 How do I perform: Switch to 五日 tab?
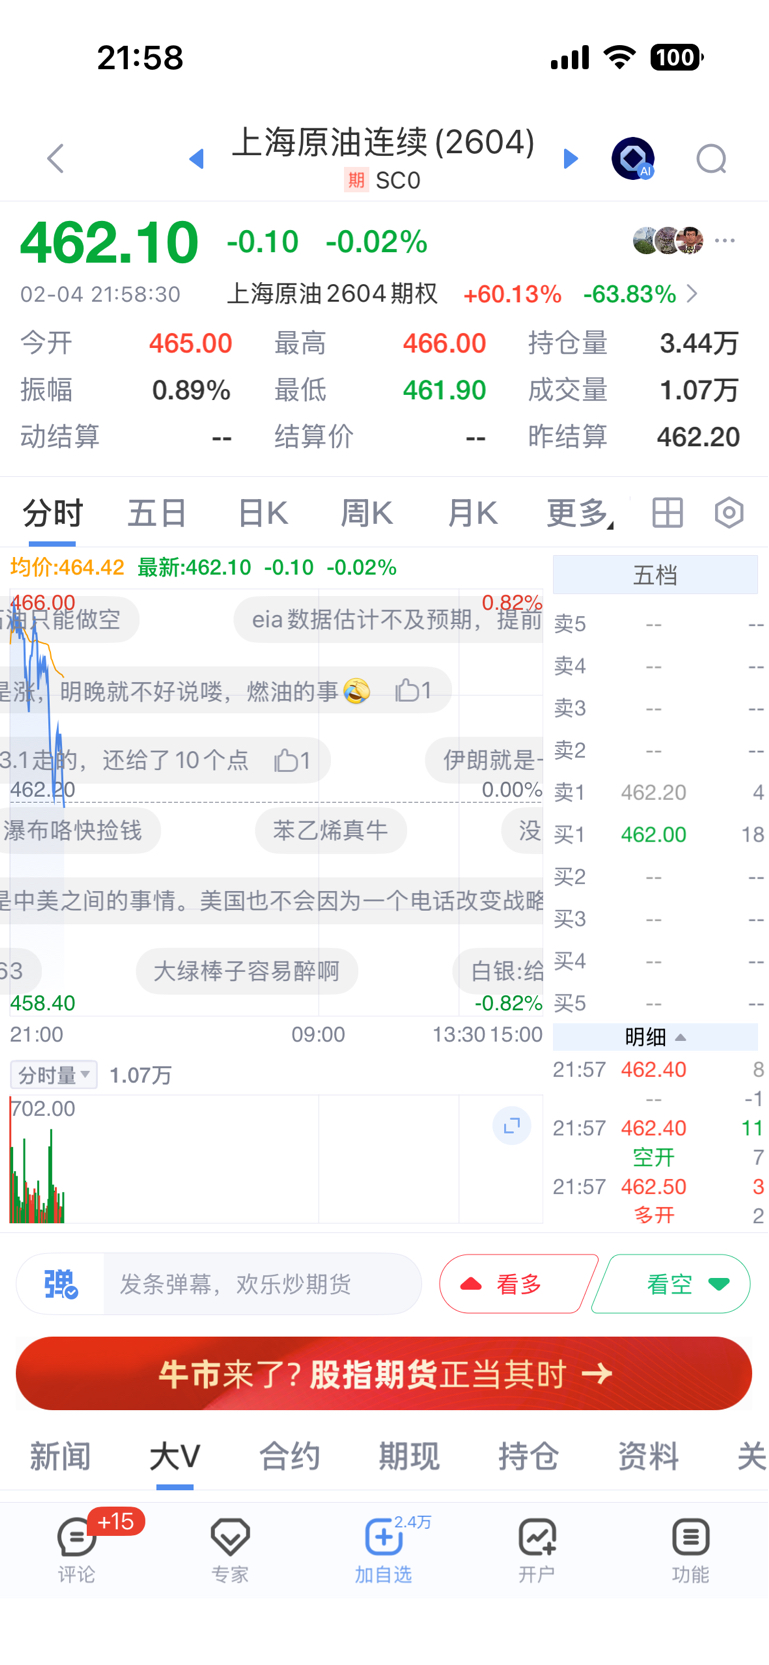pyautogui.click(x=157, y=513)
